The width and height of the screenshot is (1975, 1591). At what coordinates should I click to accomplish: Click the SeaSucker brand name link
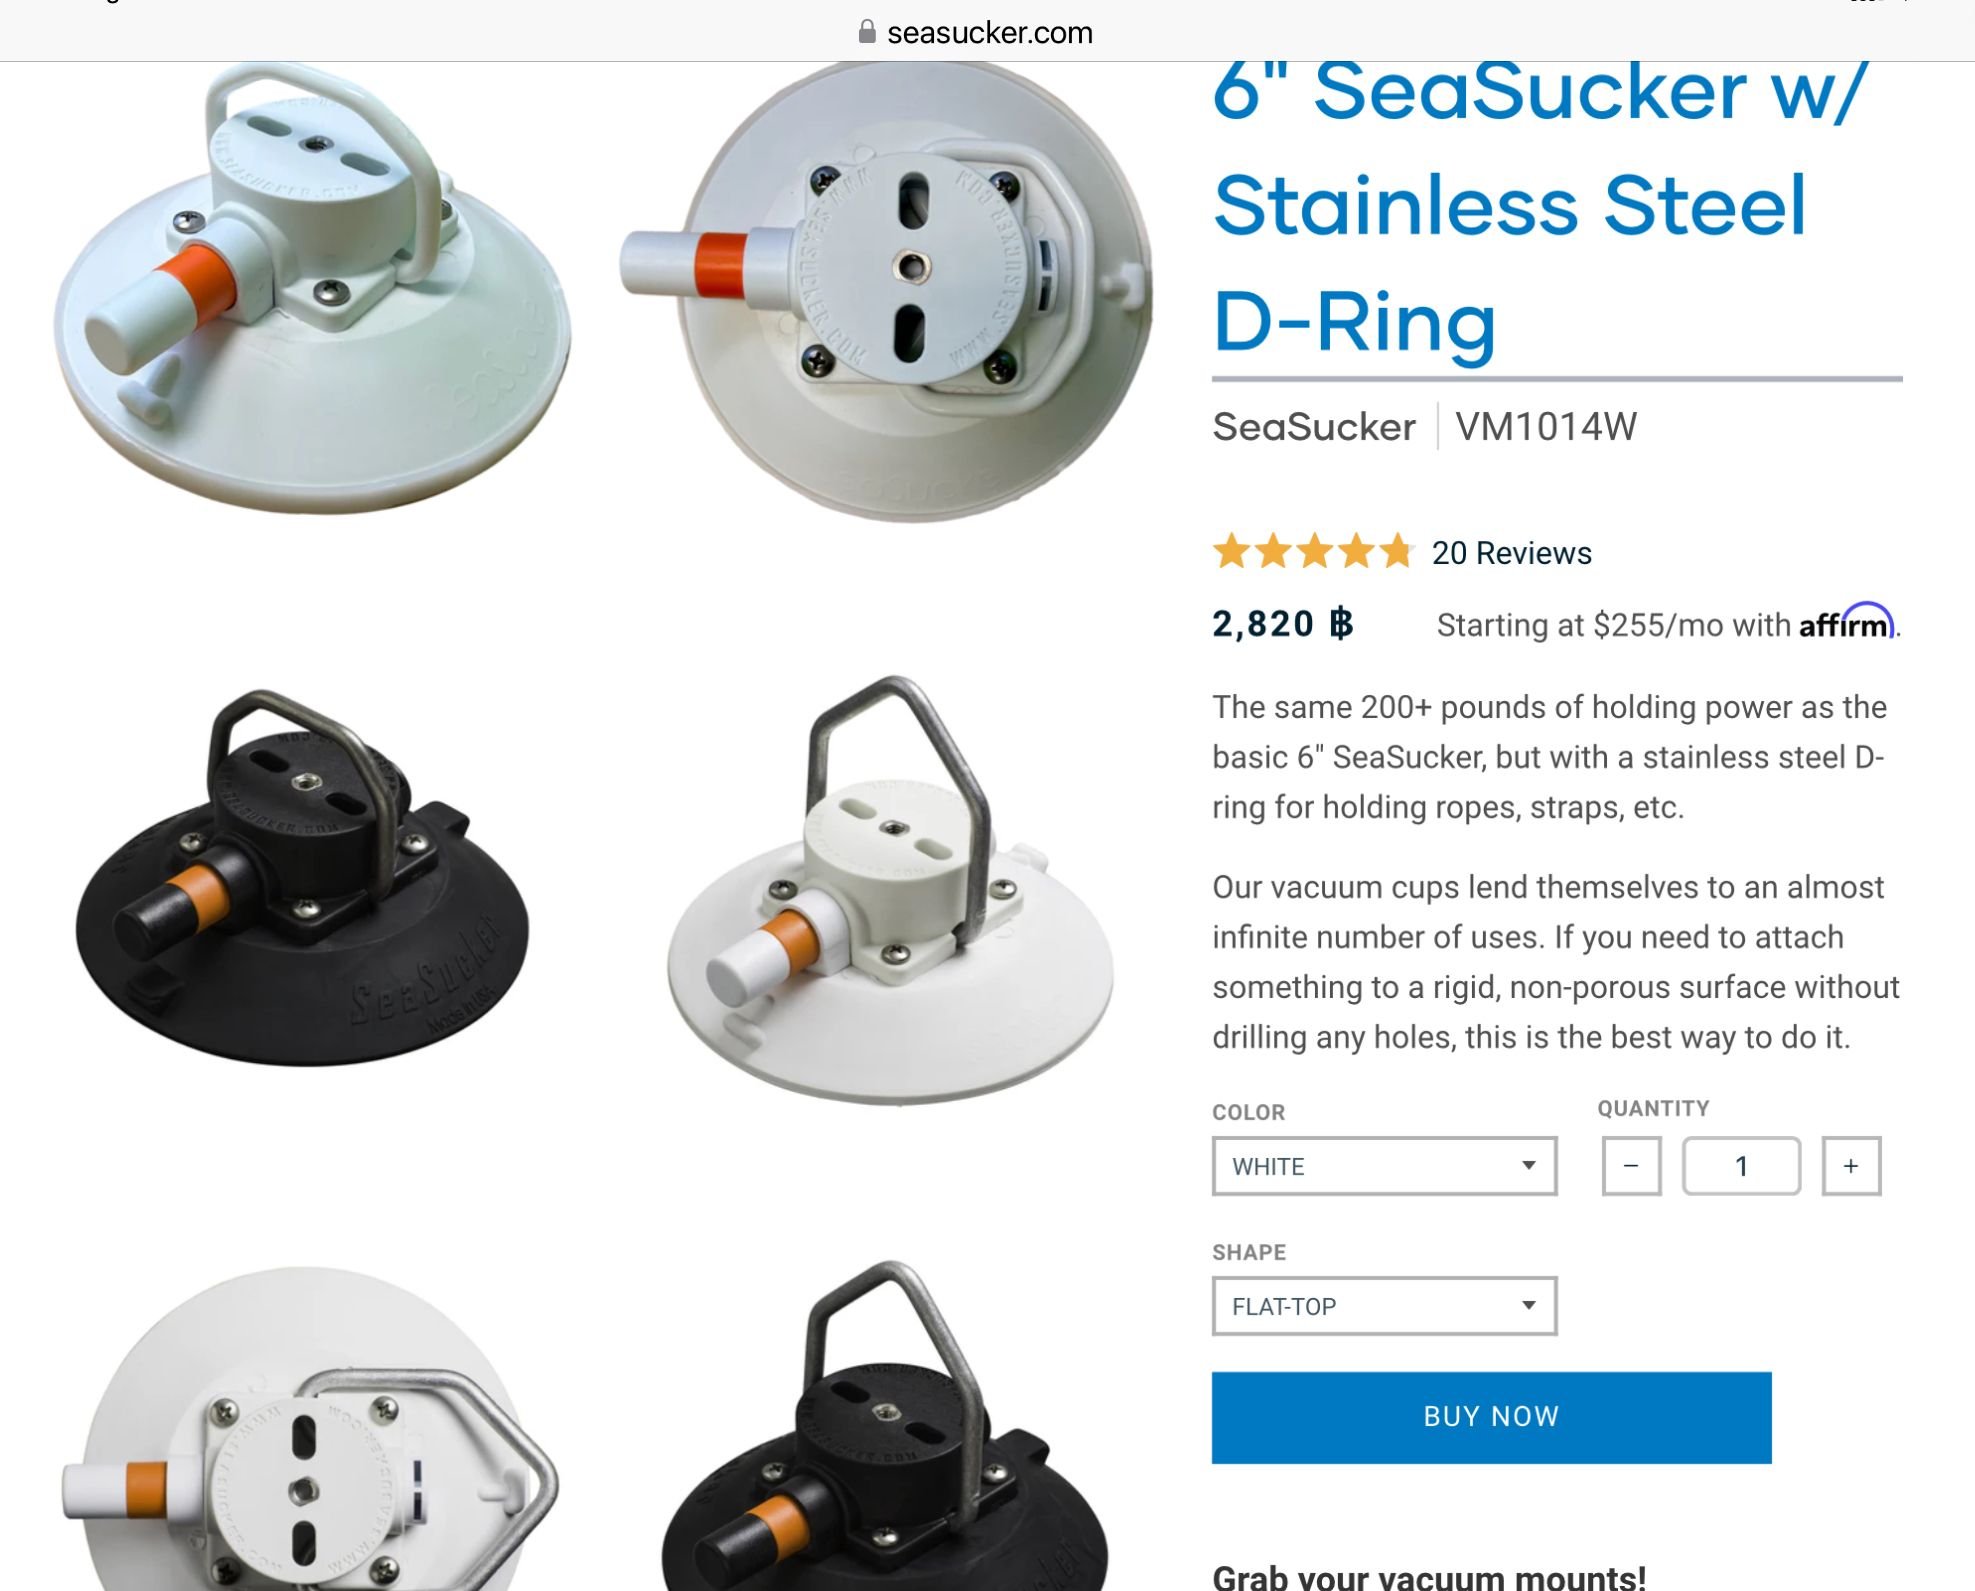pos(1314,427)
